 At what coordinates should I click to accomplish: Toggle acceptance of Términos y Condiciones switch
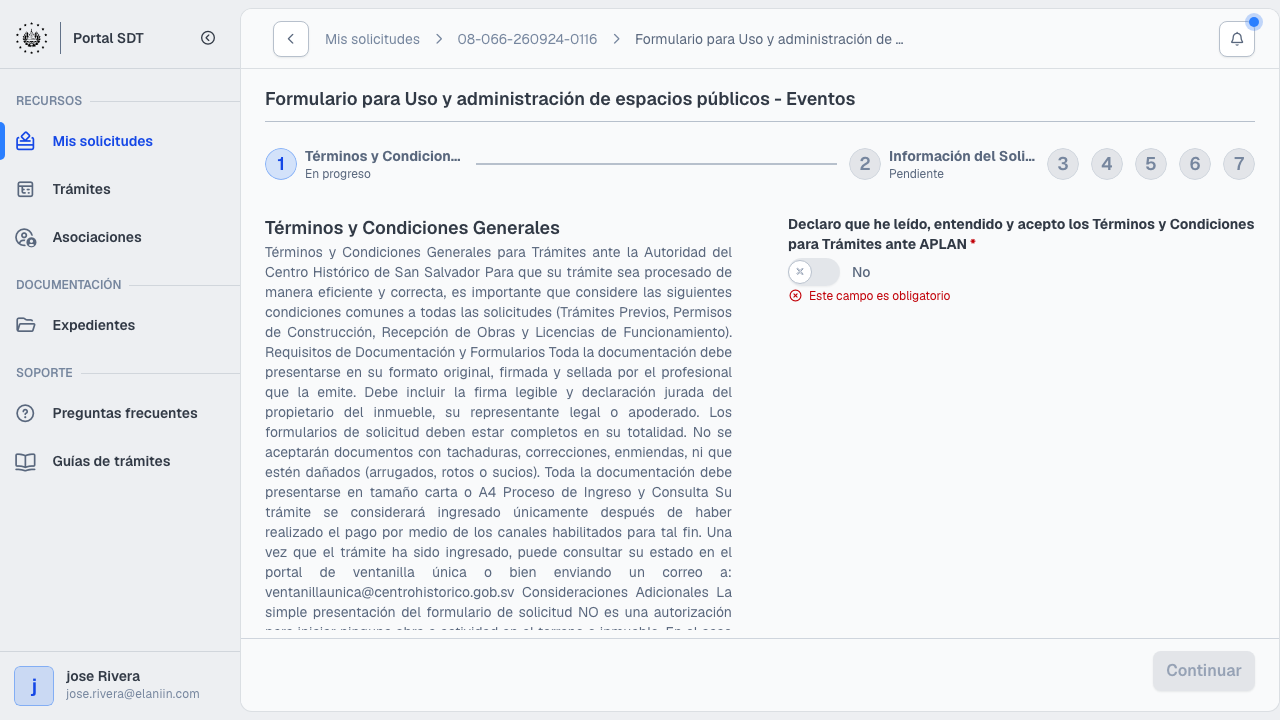coord(814,272)
